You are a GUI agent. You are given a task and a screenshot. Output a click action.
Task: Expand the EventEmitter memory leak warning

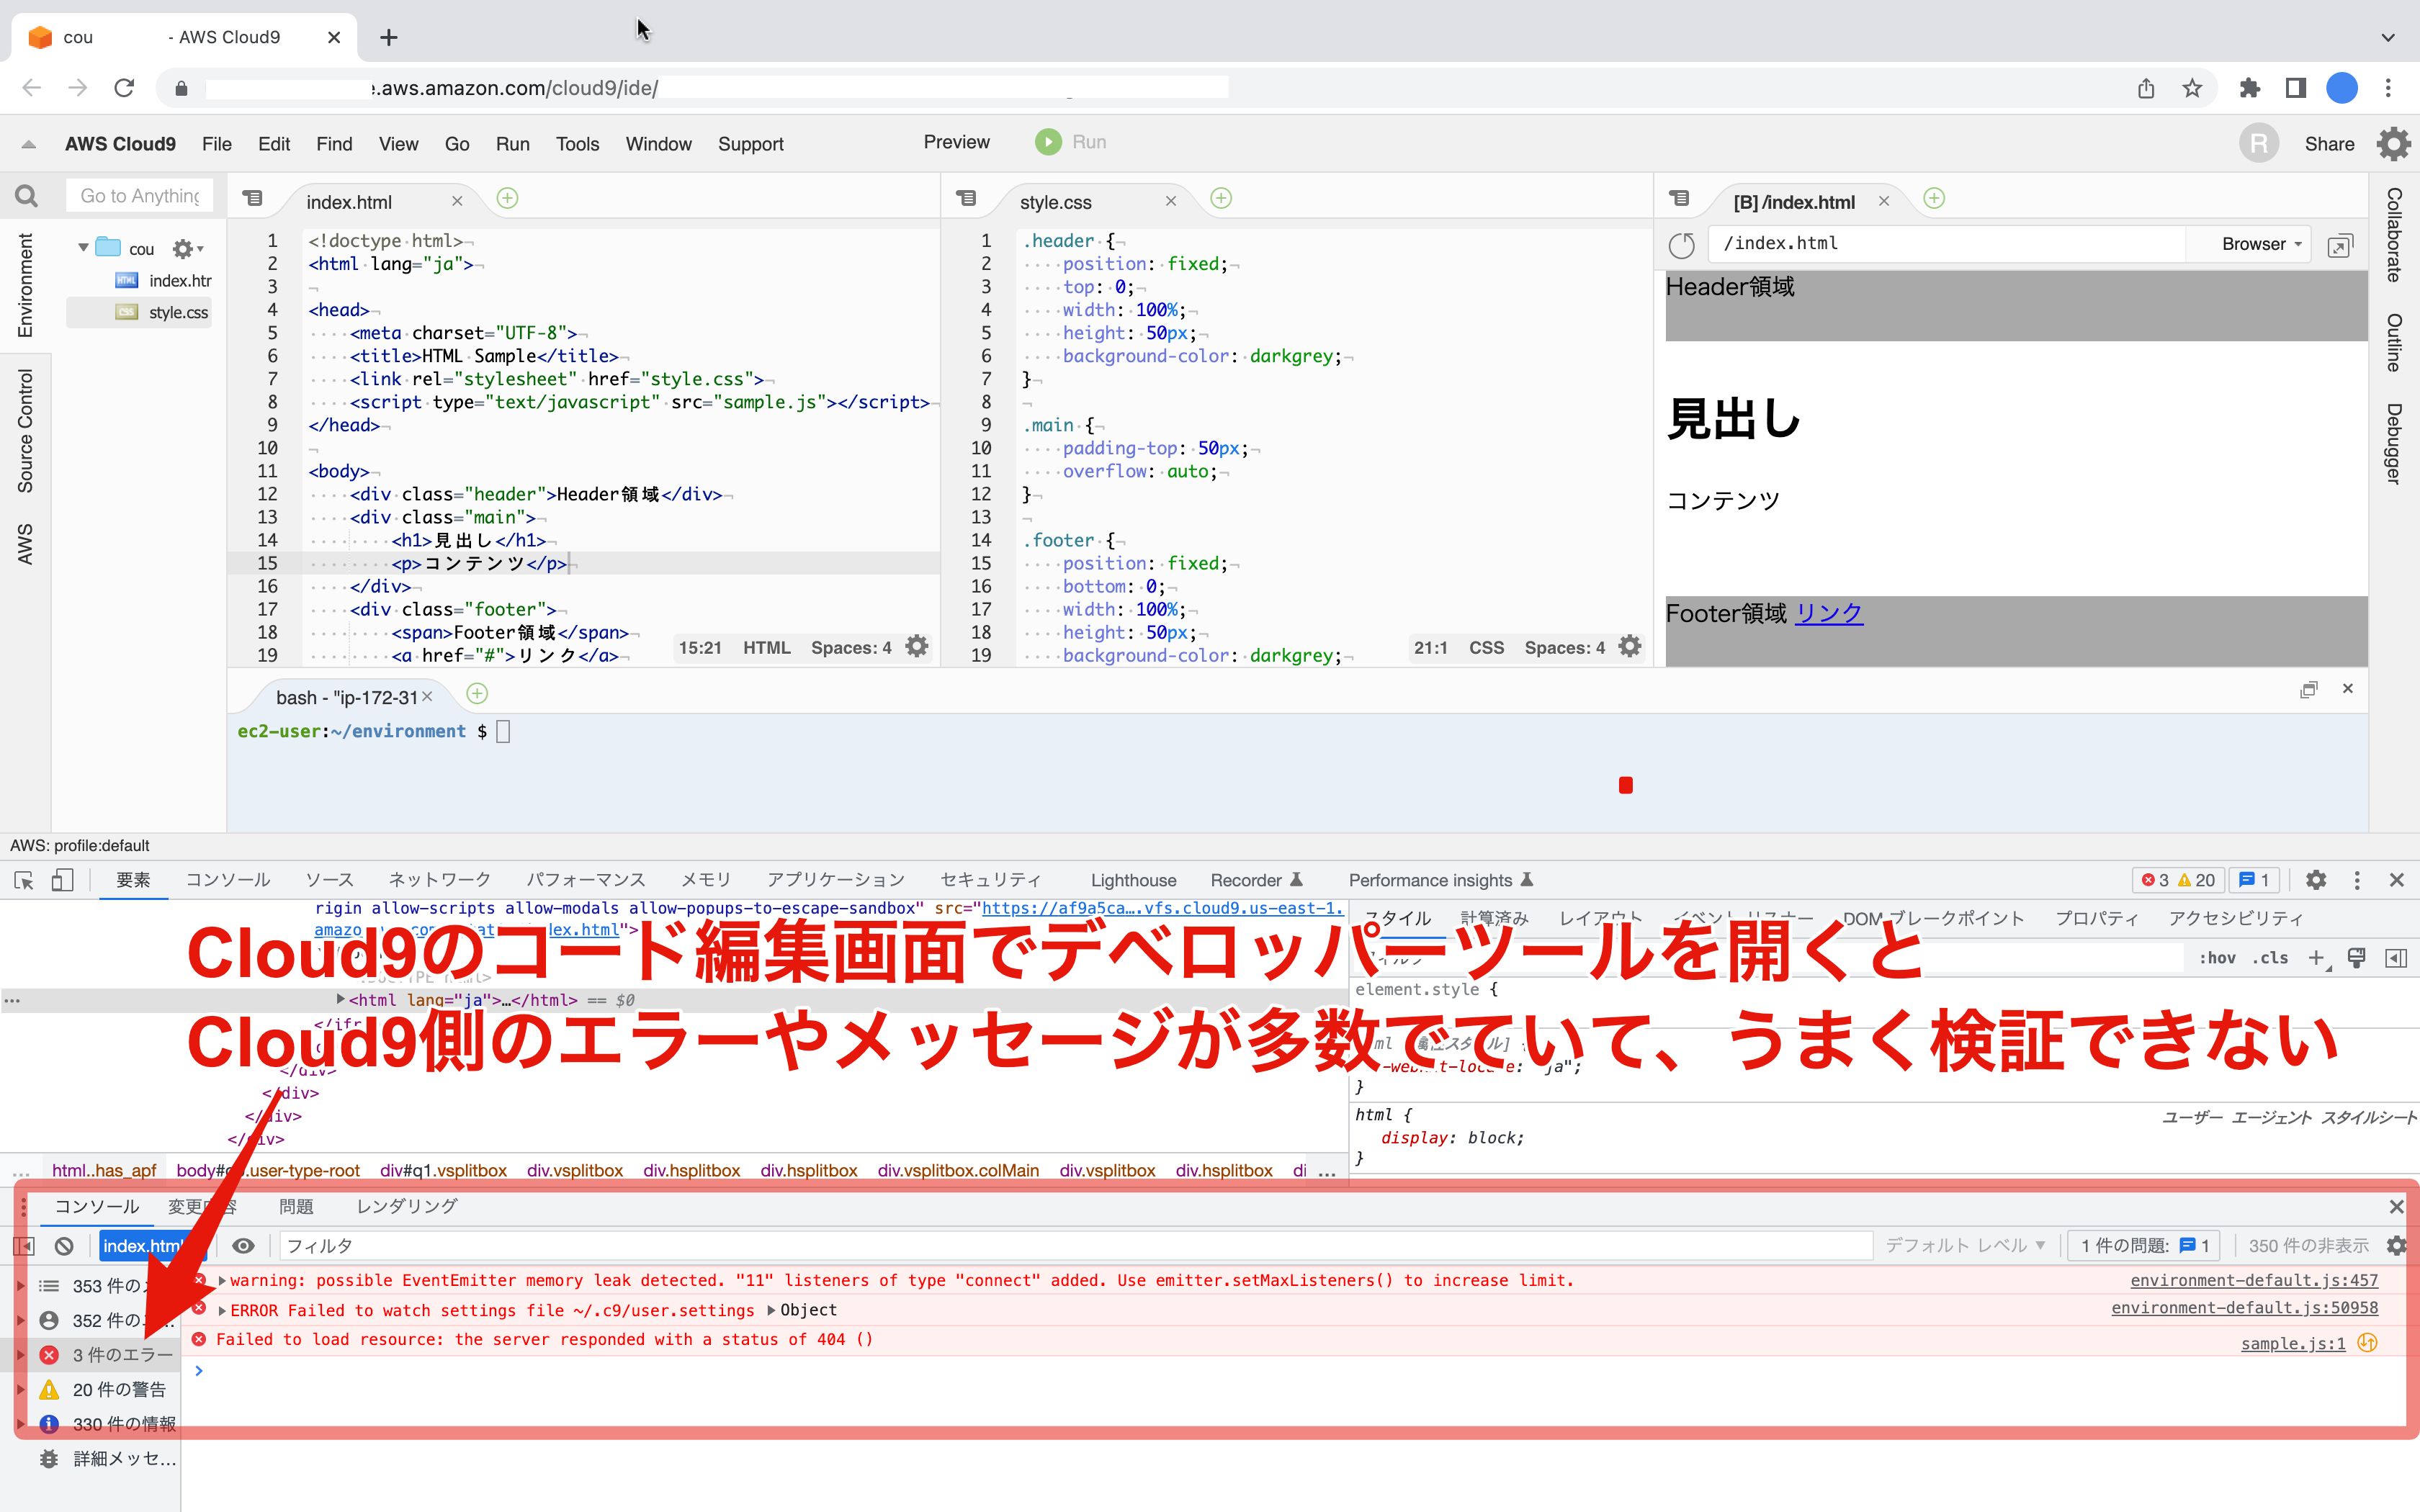(222, 1280)
